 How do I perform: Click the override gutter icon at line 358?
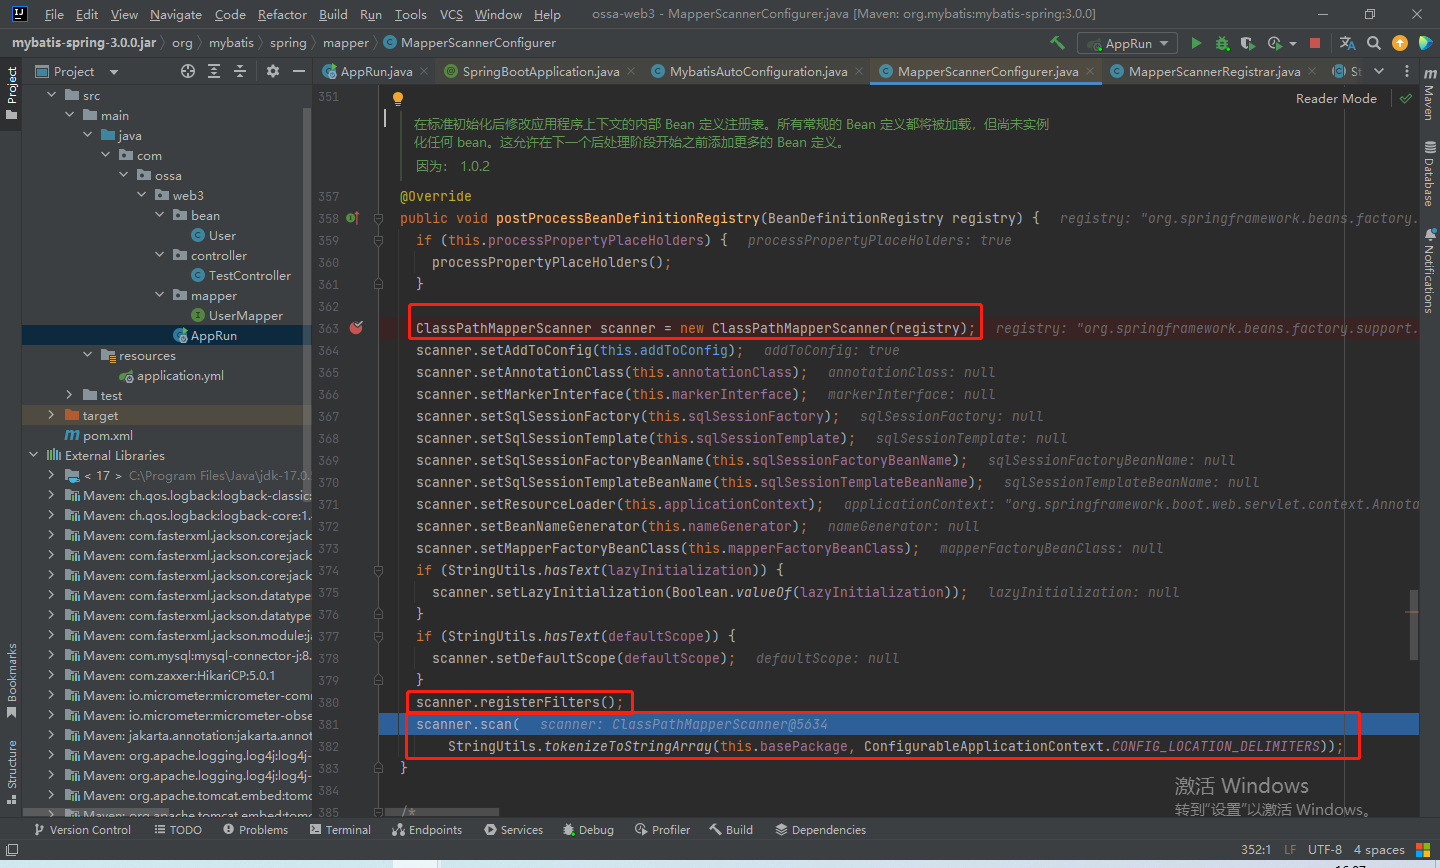click(x=352, y=217)
